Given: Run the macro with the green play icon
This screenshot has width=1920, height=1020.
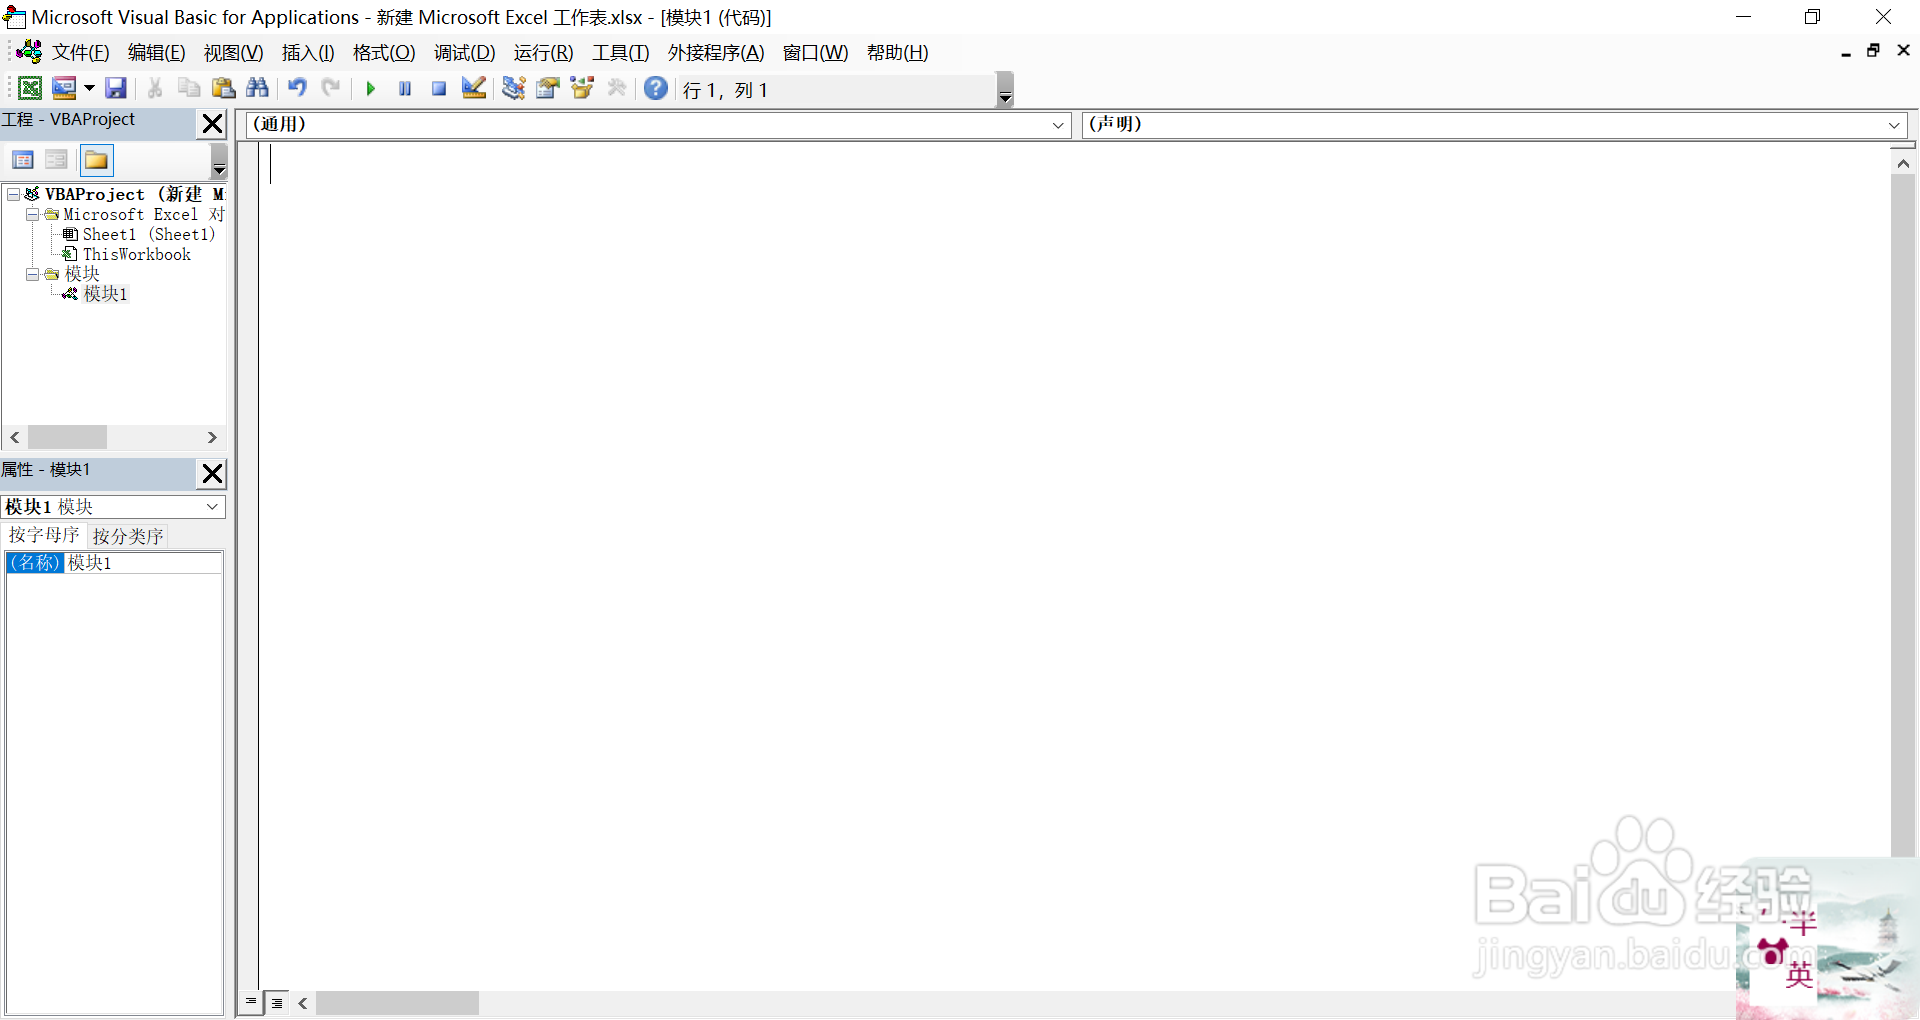Looking at the screenshot, I should tap(371, 89).
